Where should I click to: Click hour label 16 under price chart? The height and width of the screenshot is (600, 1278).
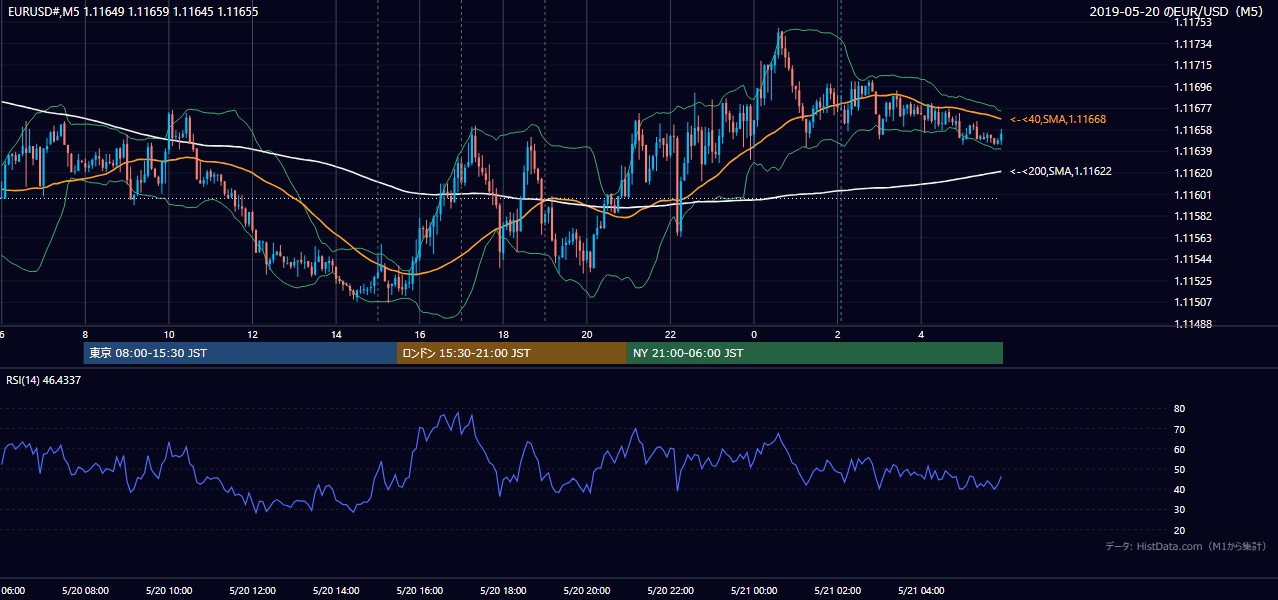[420, 334]
